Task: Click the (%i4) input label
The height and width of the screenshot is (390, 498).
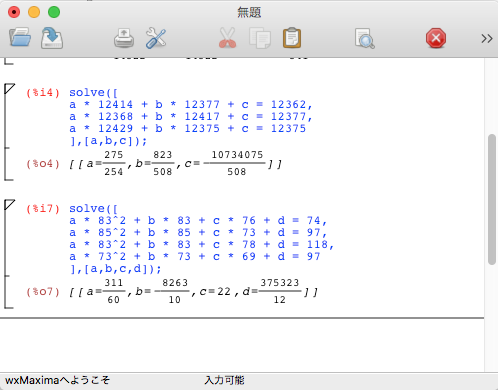Action: [43, 92]
